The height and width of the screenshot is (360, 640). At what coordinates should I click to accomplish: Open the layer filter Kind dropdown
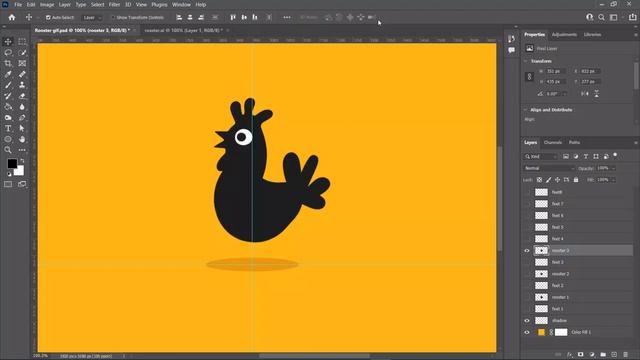coord(541,156)
